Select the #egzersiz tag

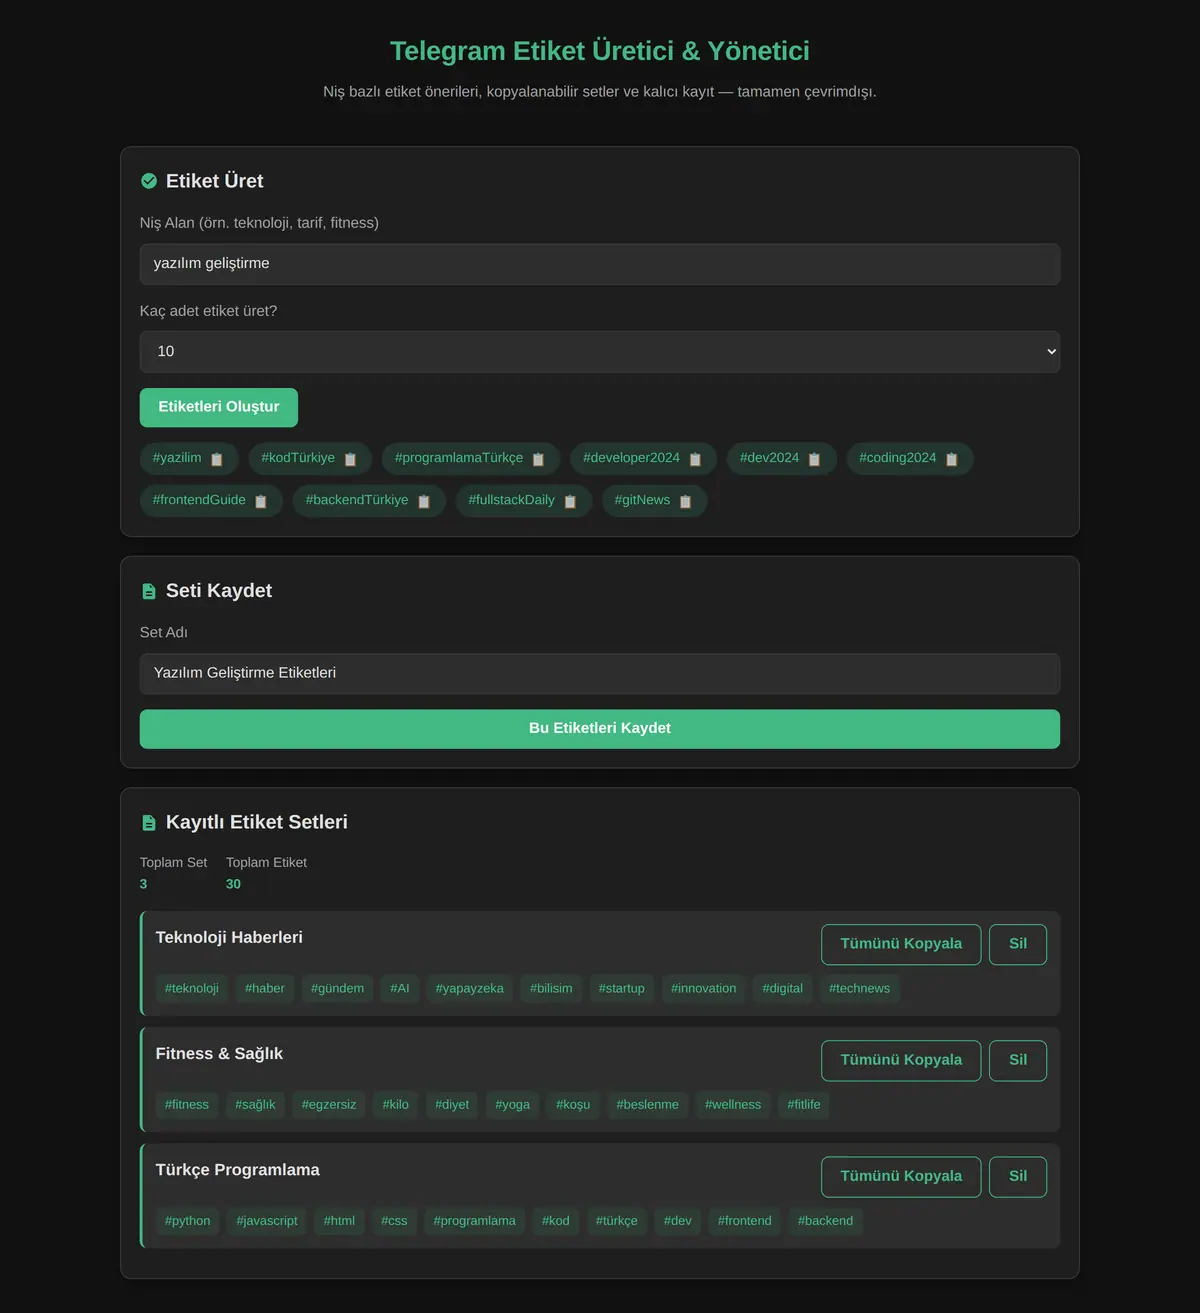329,1105
